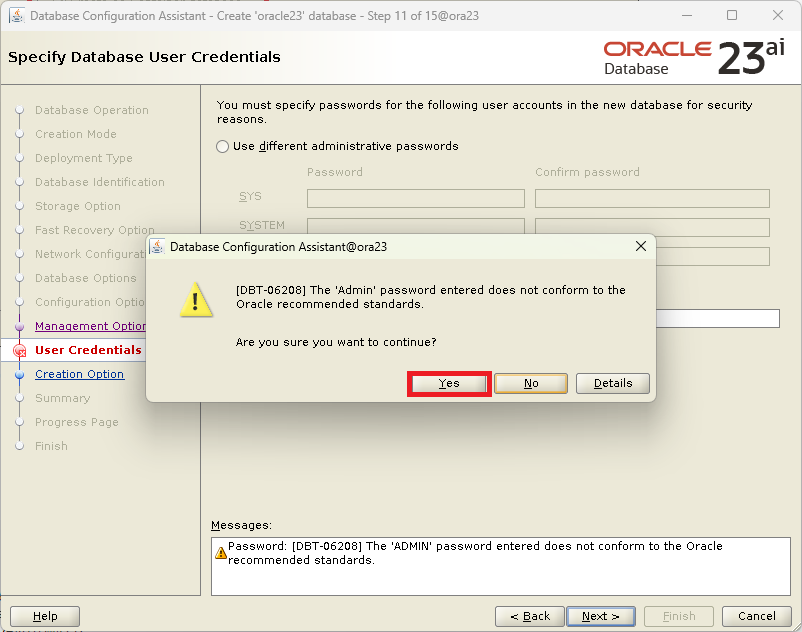This screenshot has width=802, height=632.
Task: Click the Java icon in main window title
Action: tap(17, 16)
